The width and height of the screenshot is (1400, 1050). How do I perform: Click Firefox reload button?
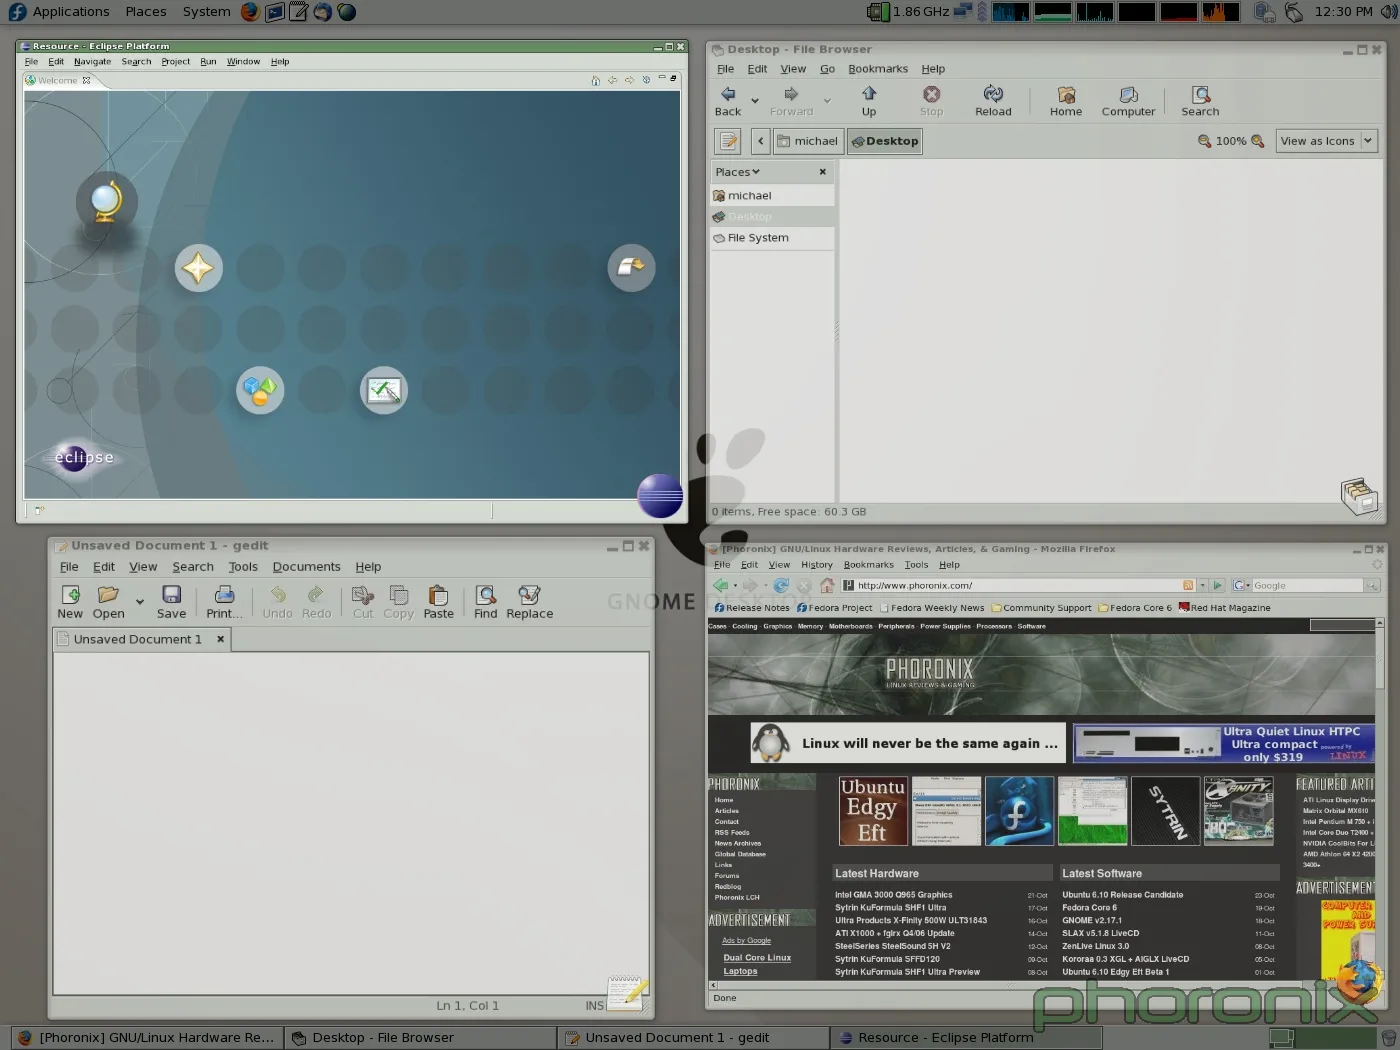[781, 585]
